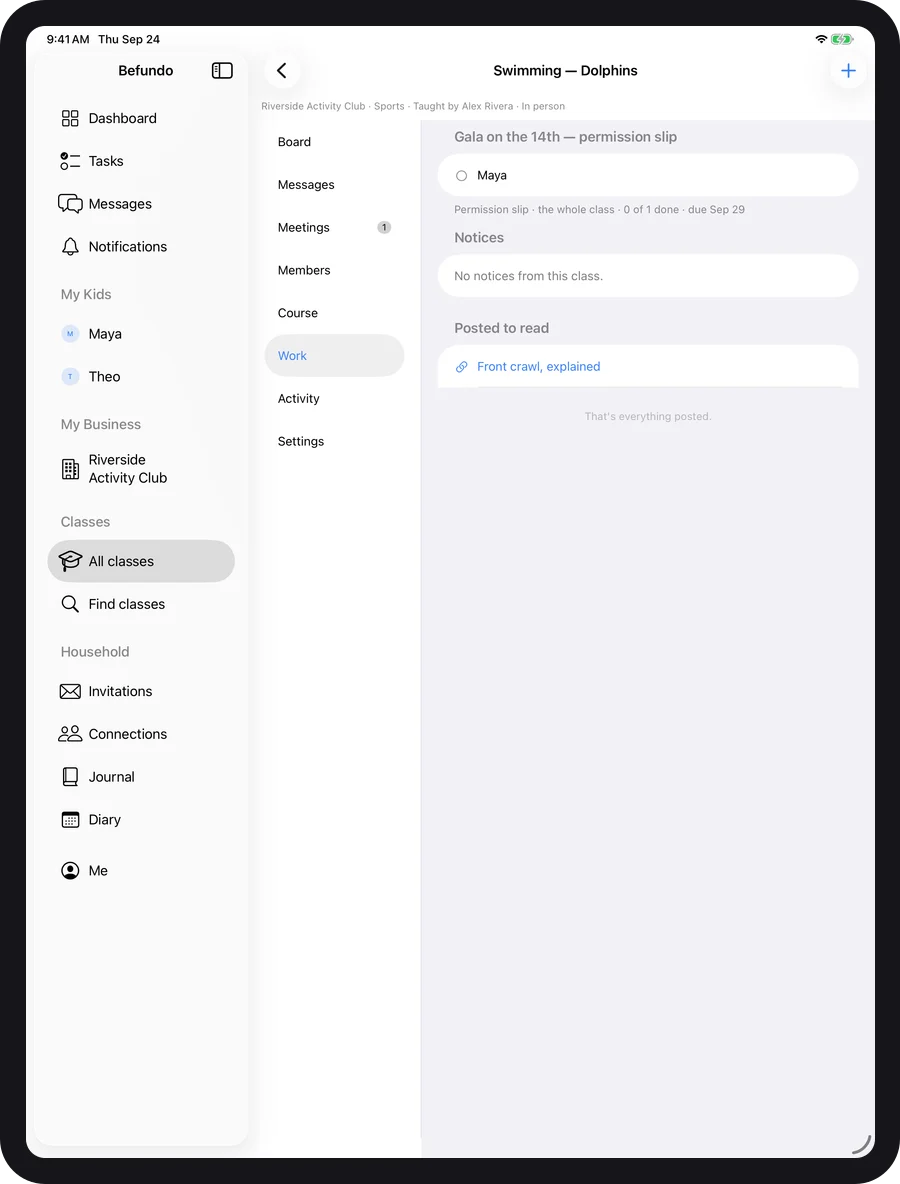Open the Front crawl, explained link
This screenshot has width=900, height=1184.
pyautogui.click(x=538, y=366)
